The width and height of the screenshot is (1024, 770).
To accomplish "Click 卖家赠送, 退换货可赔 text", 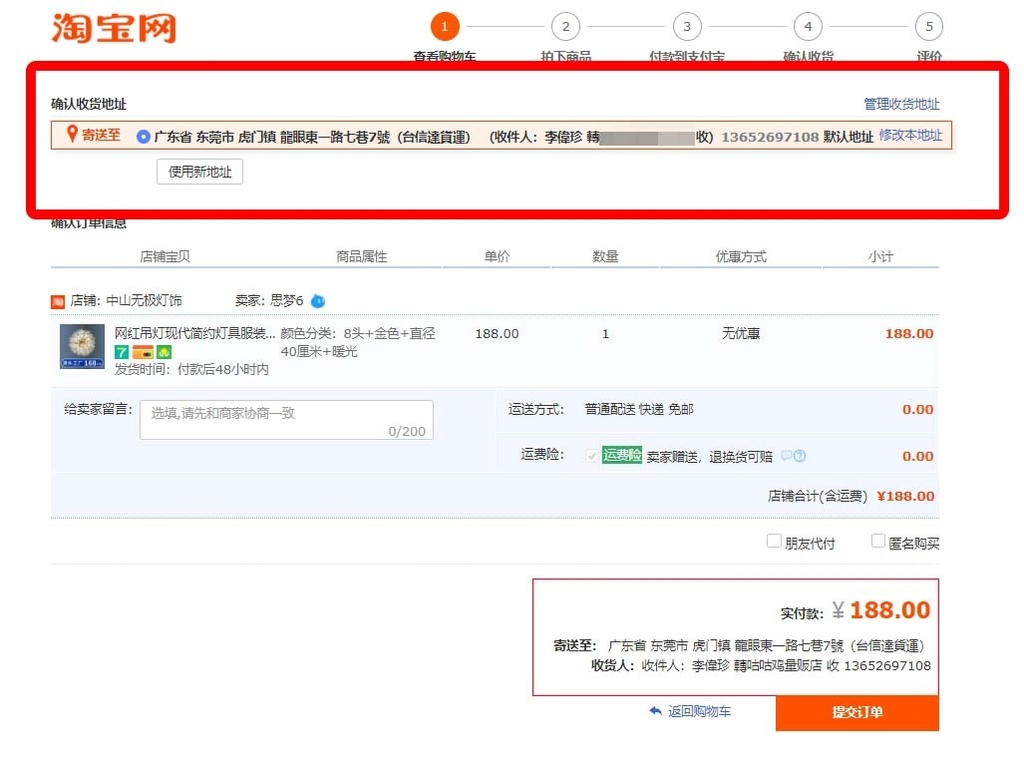I will coord(709,457).
